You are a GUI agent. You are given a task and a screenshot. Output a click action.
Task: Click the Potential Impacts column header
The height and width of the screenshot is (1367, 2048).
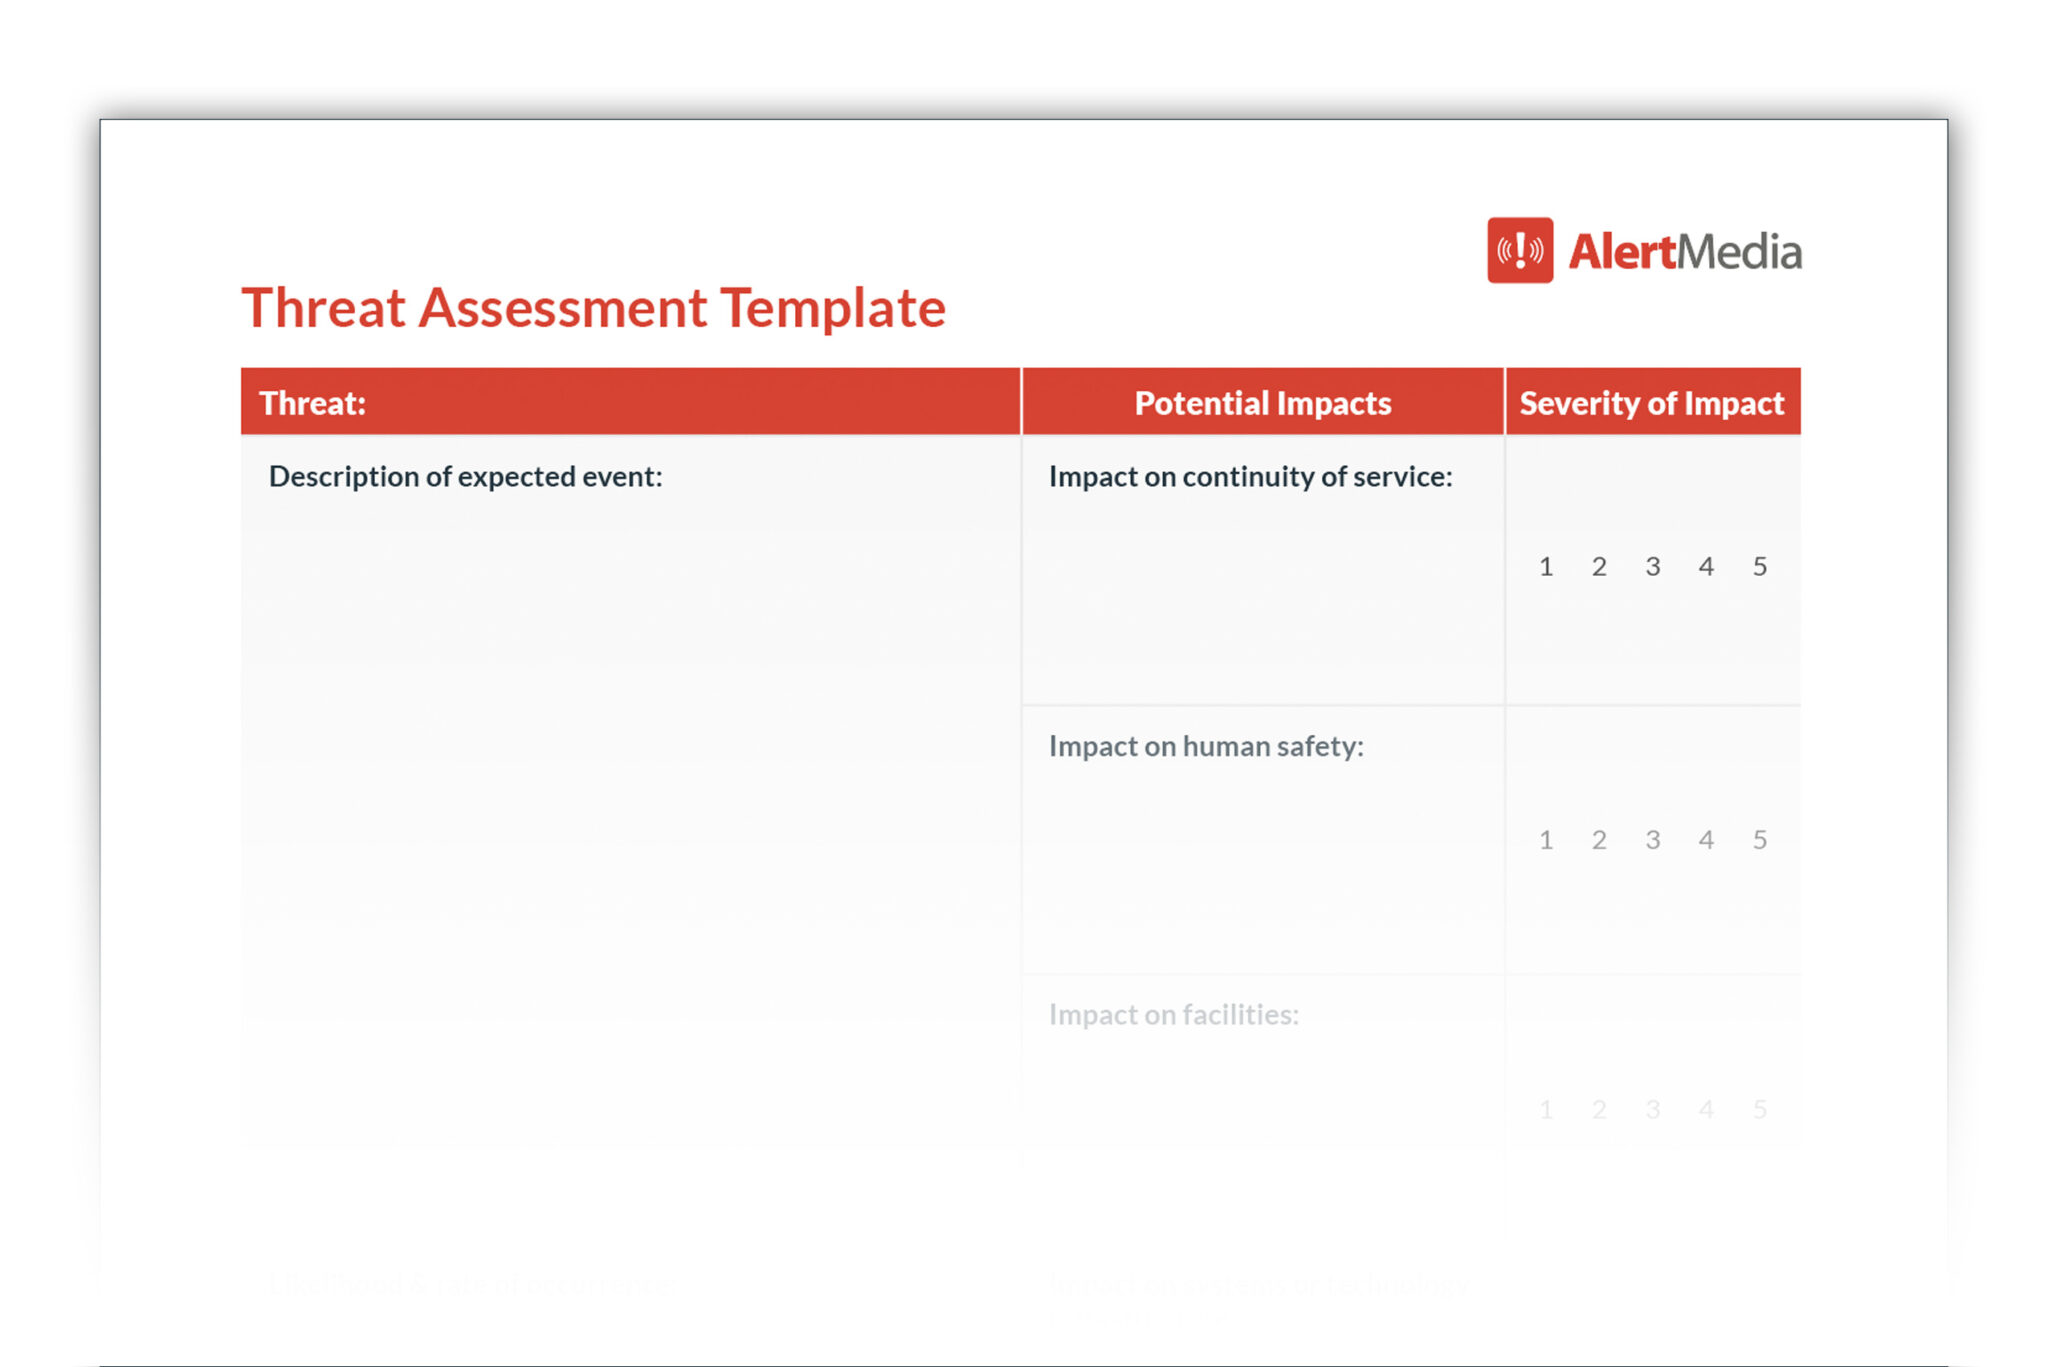click(x=1263, y=402)
